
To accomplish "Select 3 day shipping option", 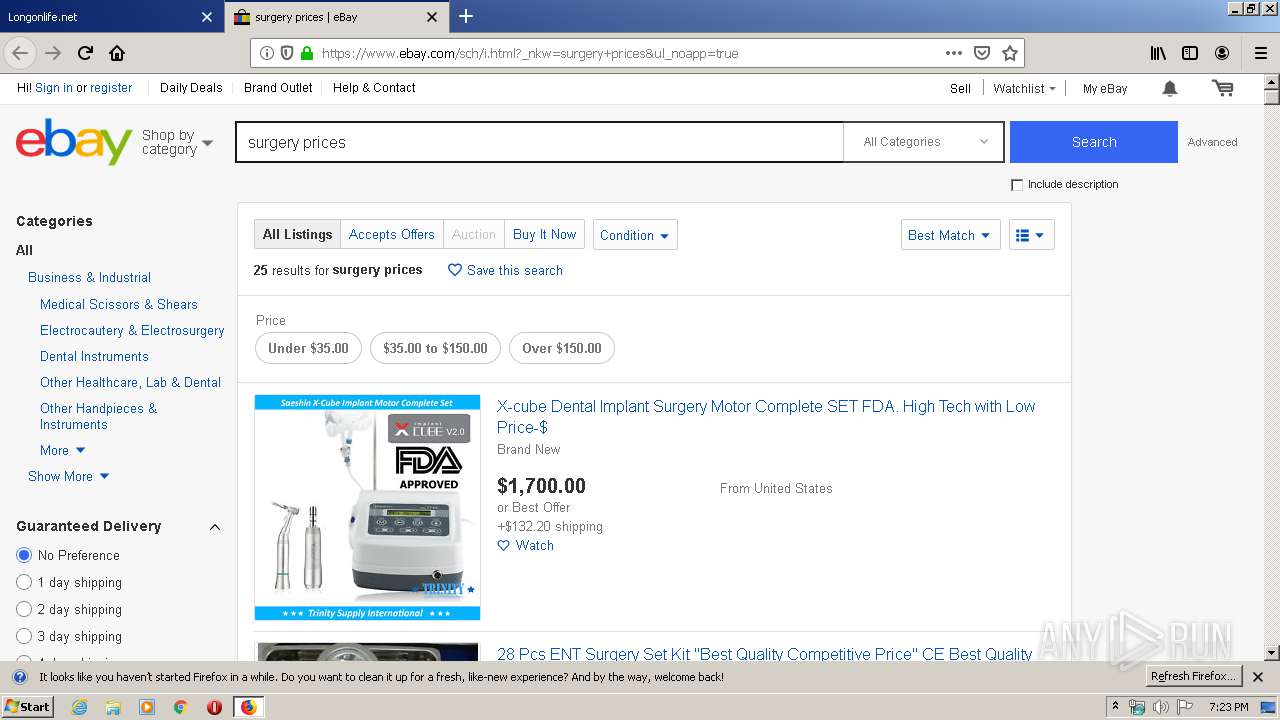I will [x=24, y=636].
